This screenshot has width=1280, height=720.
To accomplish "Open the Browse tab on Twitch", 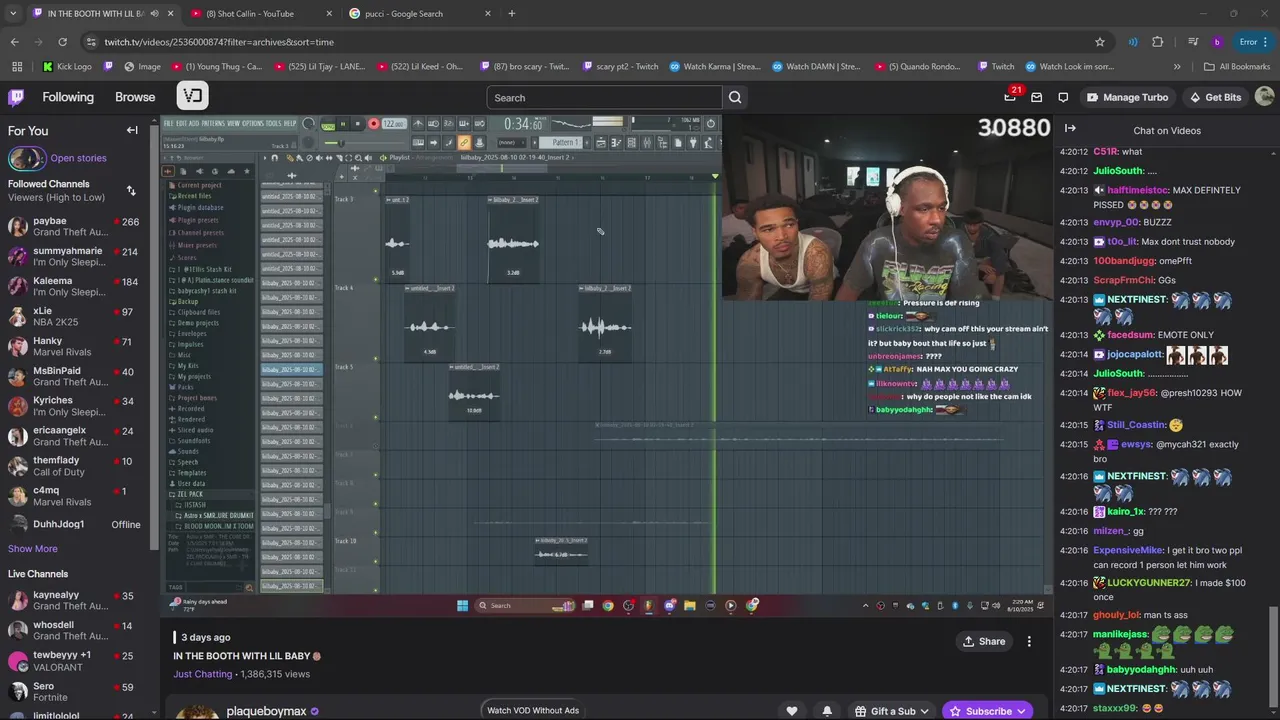I will click(x=135, y=97).
